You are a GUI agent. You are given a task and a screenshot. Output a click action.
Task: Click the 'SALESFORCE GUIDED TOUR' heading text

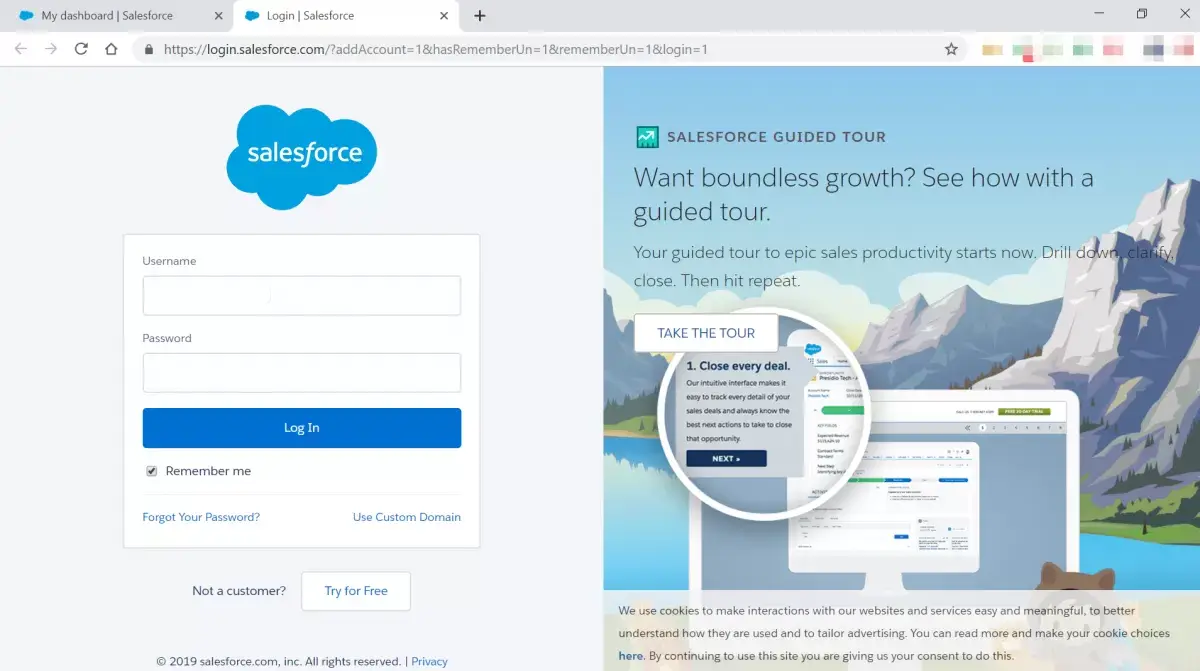(776, 137)
